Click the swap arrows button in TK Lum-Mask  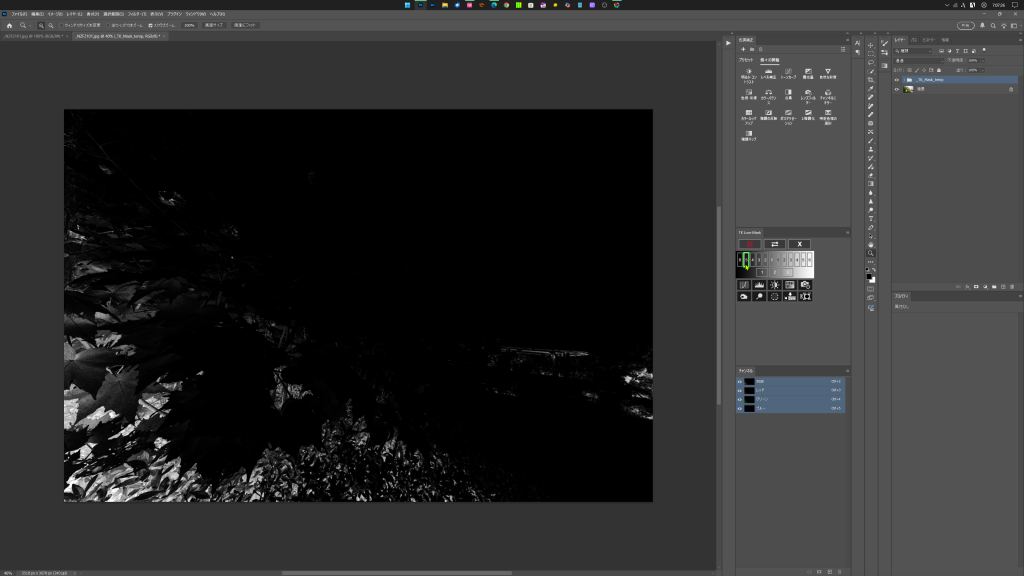775,244
